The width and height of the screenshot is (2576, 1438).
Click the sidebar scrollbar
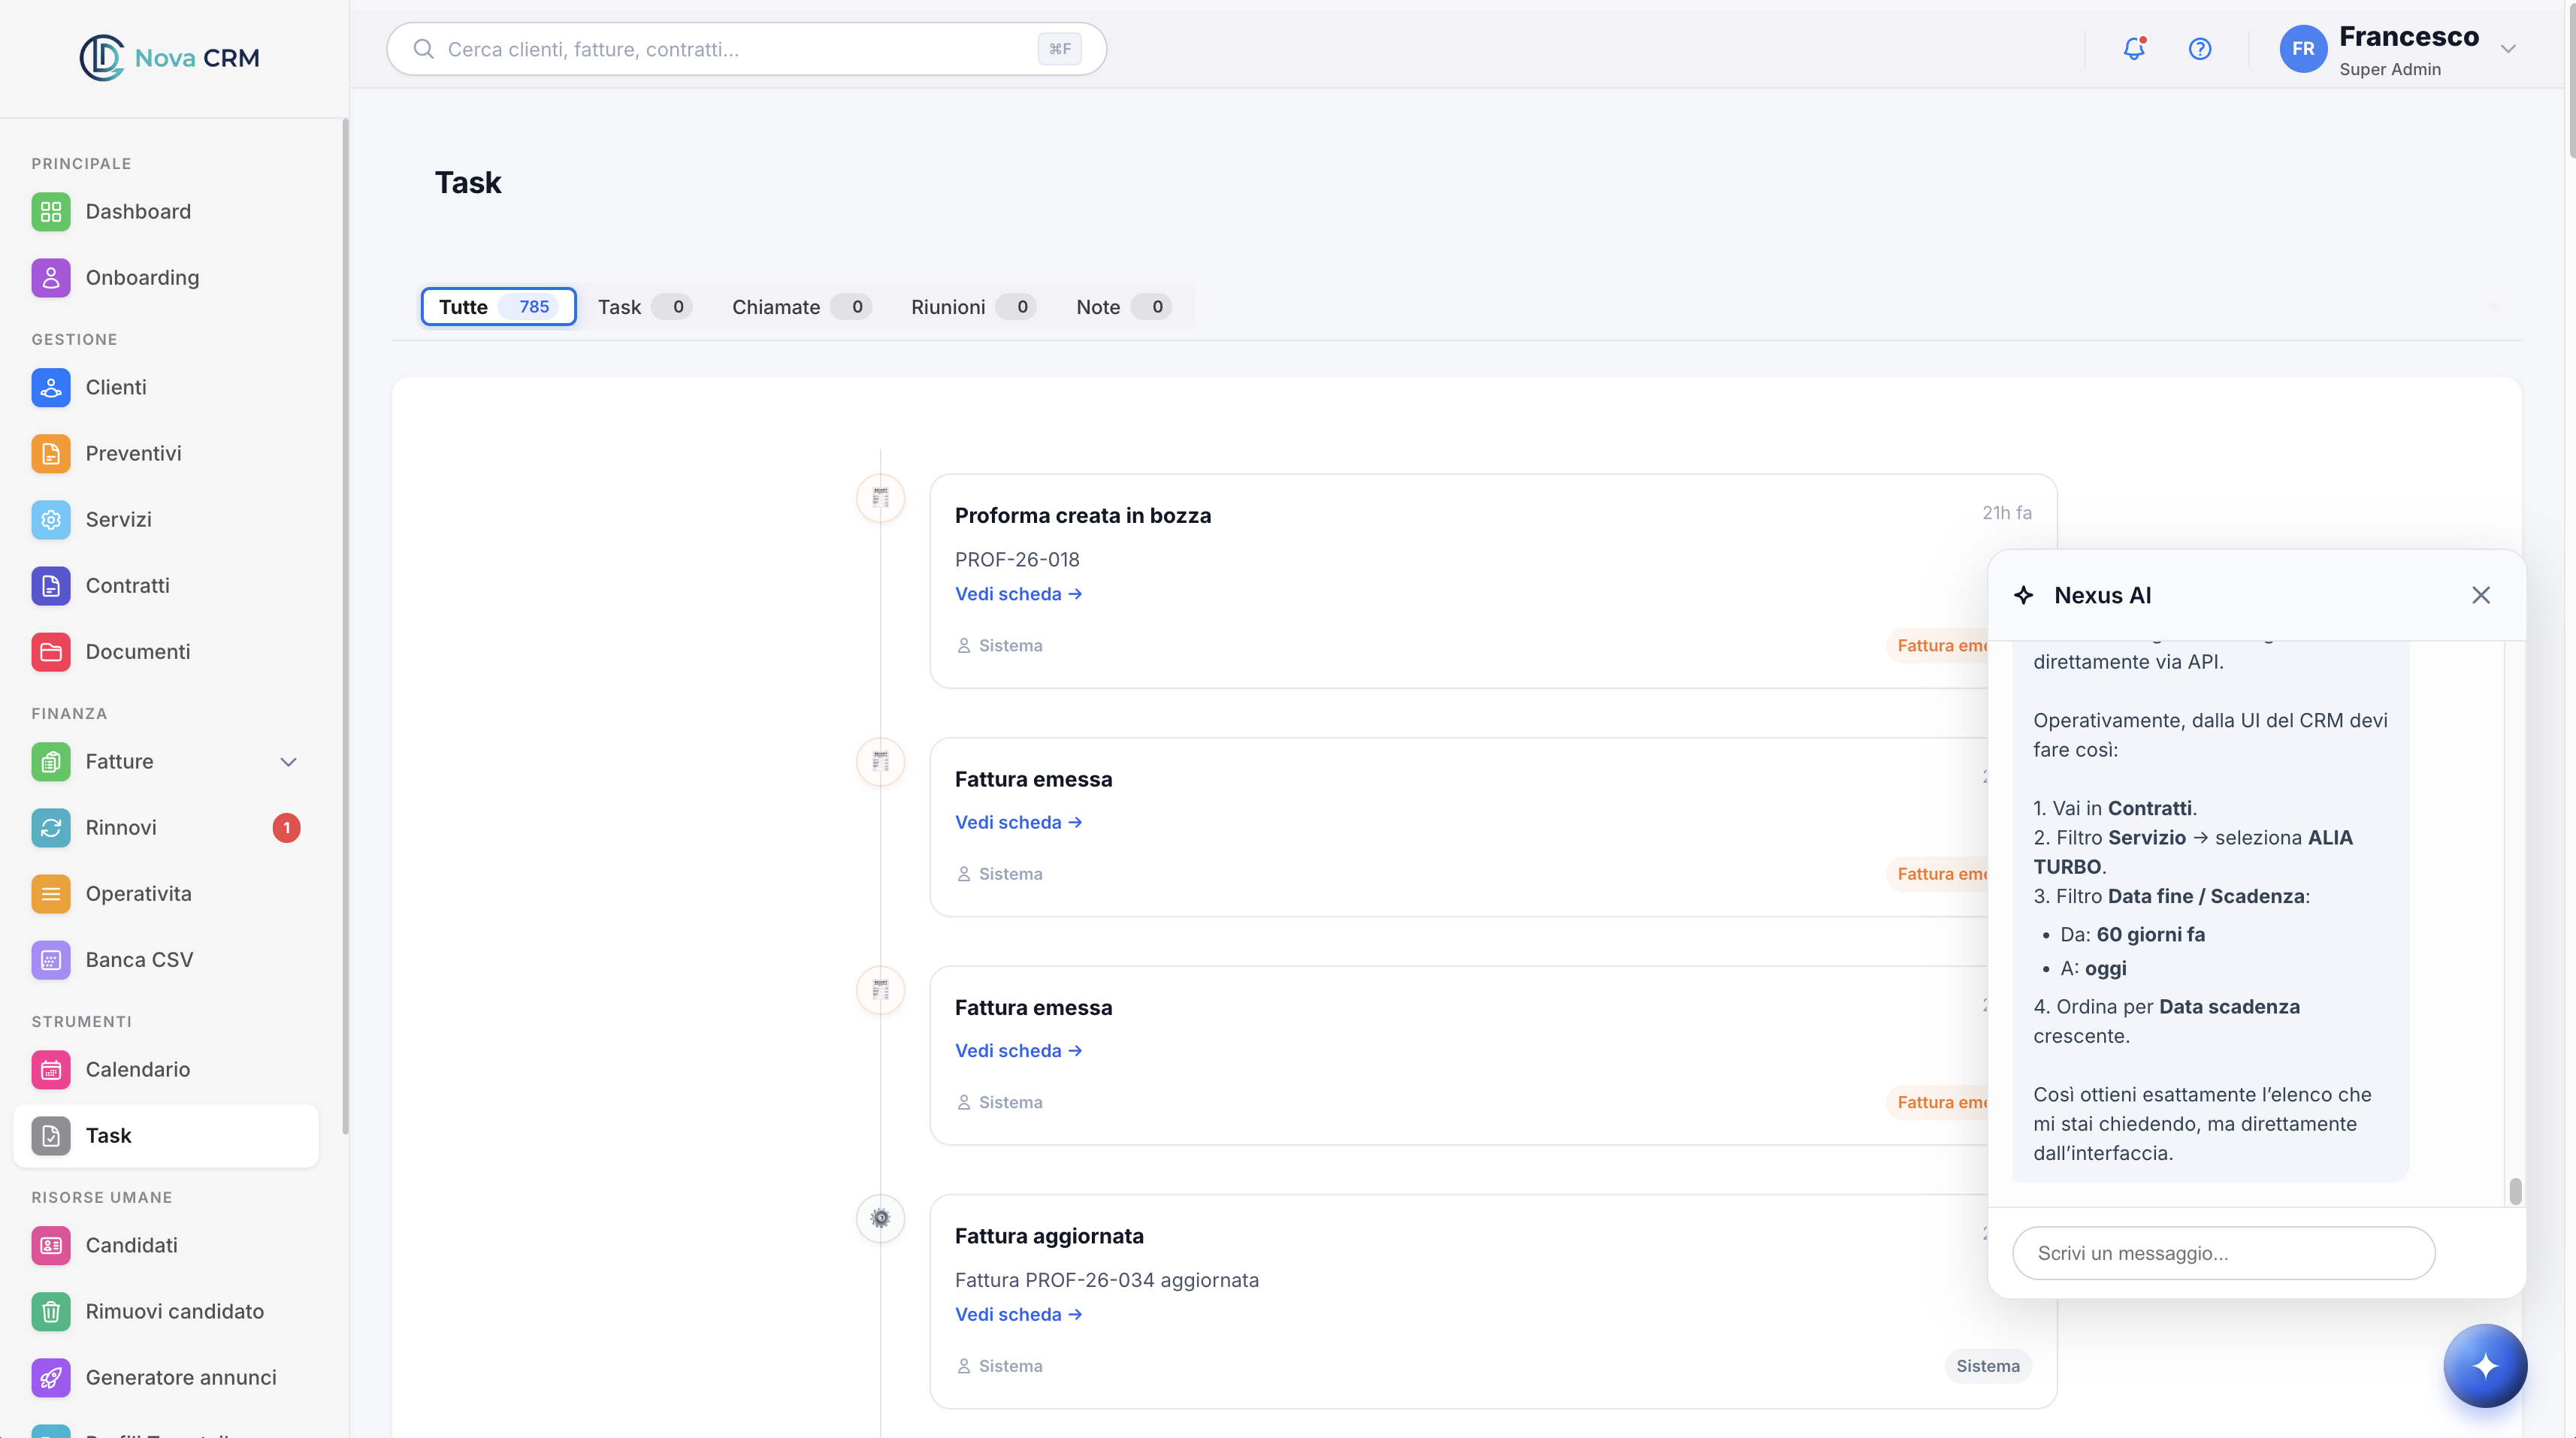coord(345,626)
